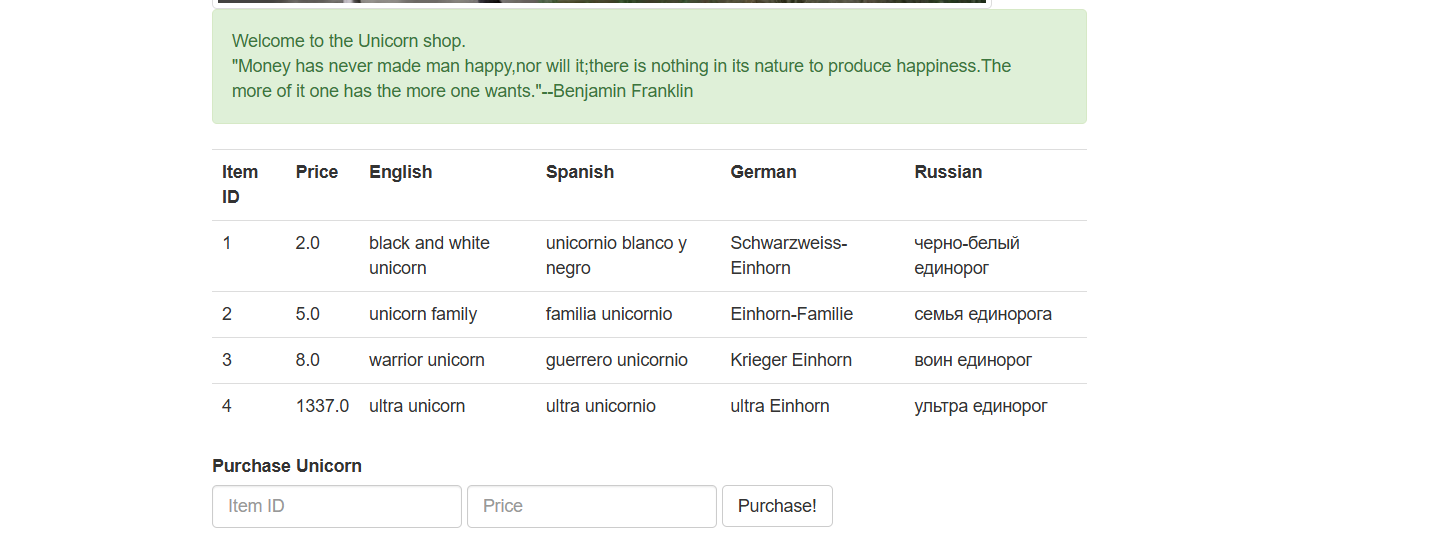Click the German column header
Viewport: 1442px width, 556px height.
pyautogui.click(x=764, y=172)
